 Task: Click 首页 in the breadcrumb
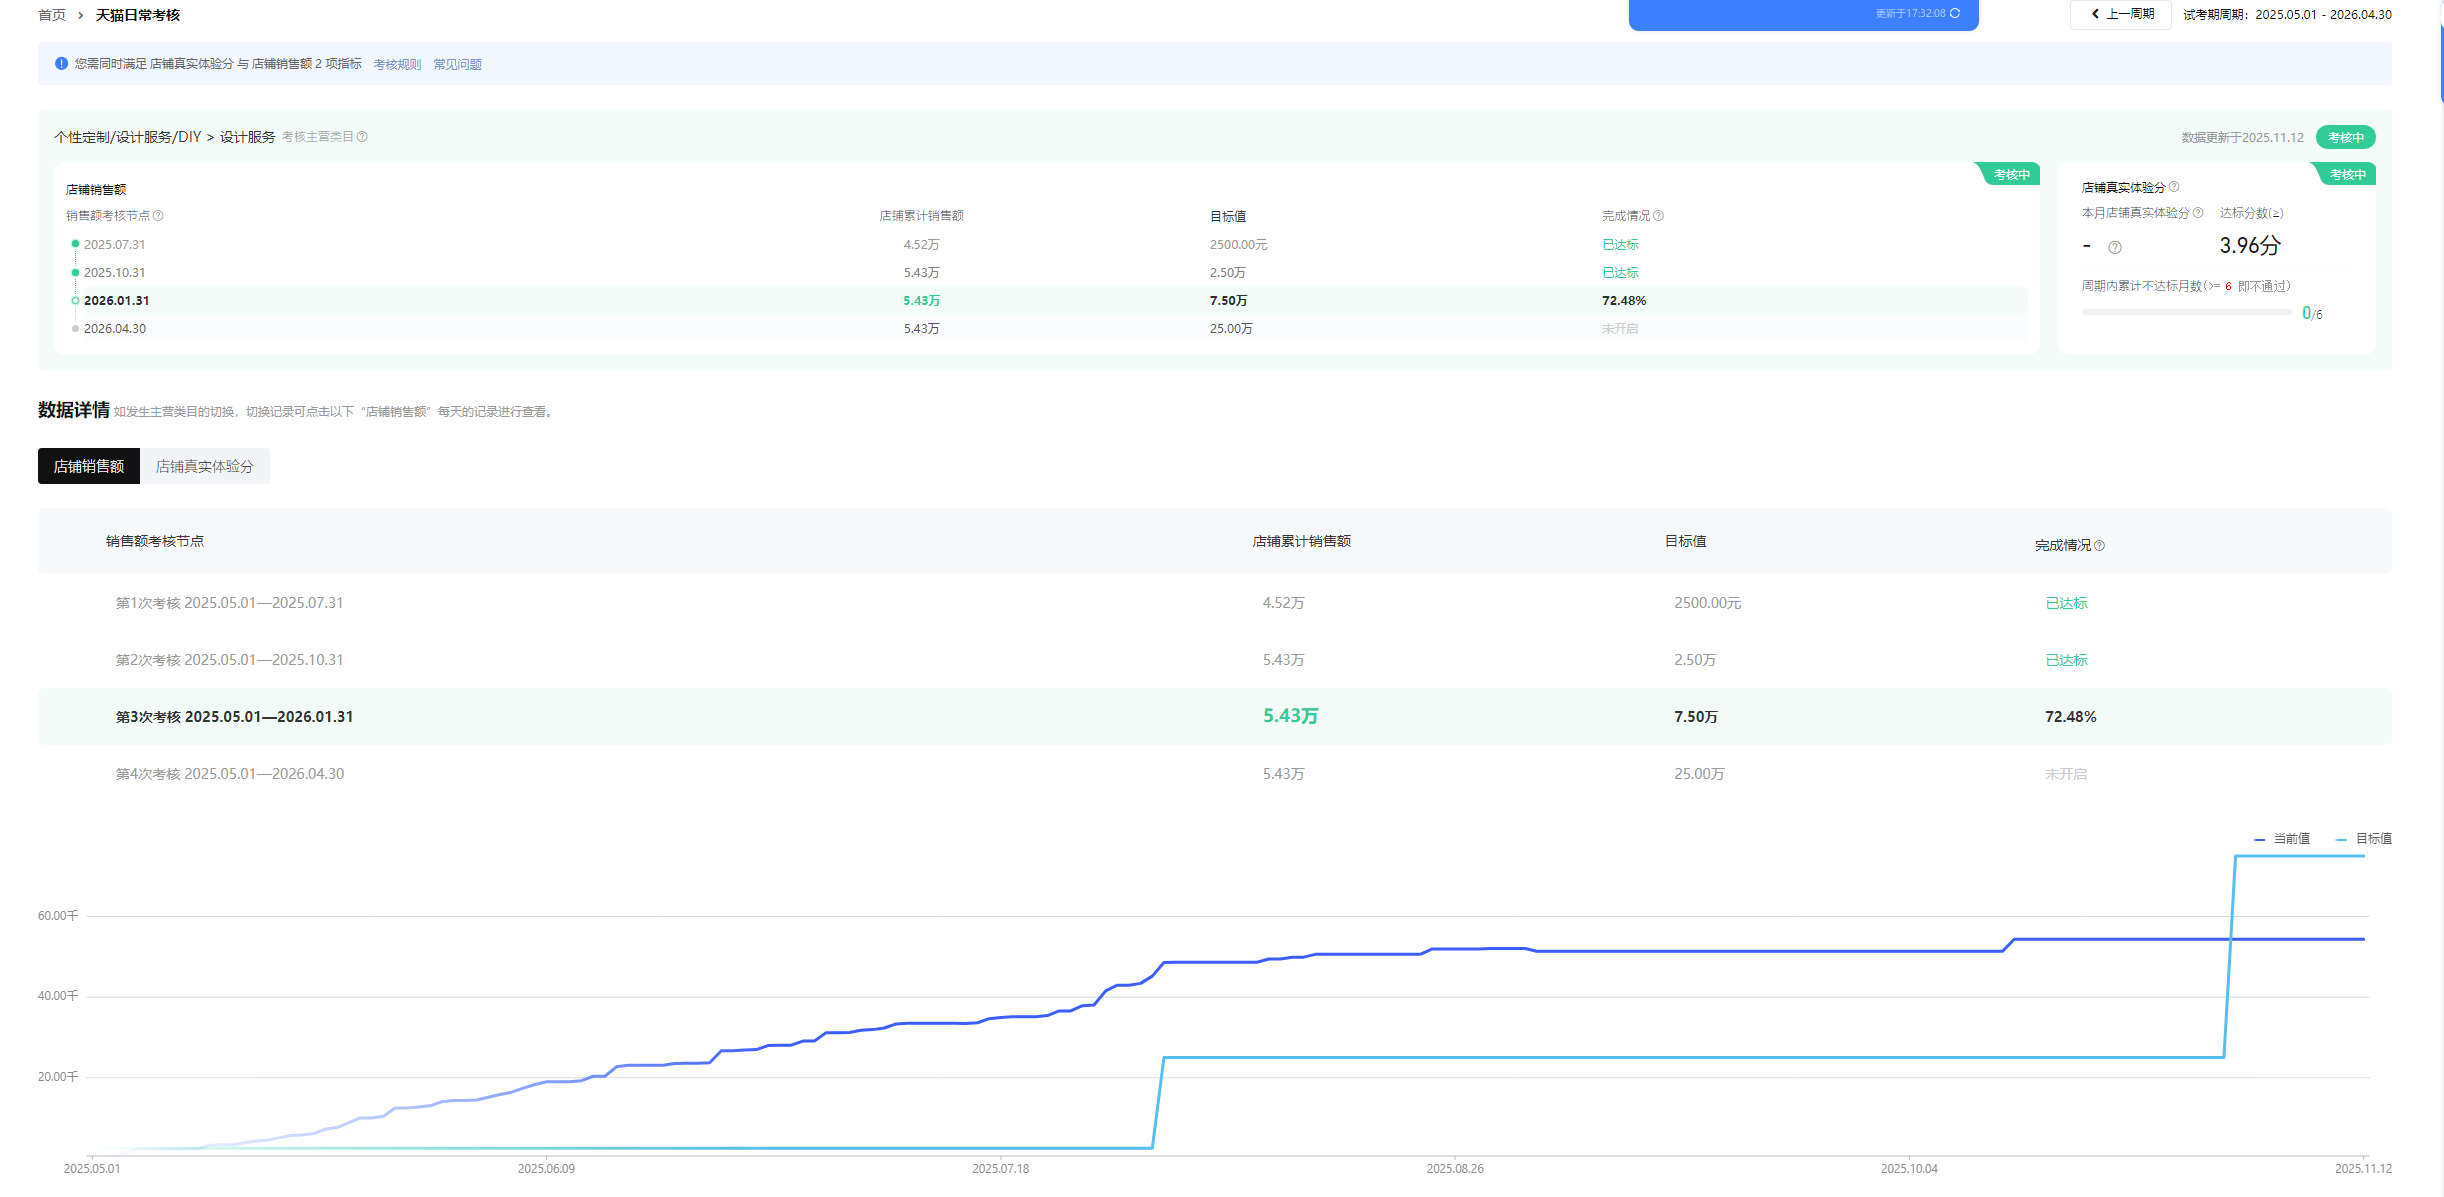click(52, 15)
